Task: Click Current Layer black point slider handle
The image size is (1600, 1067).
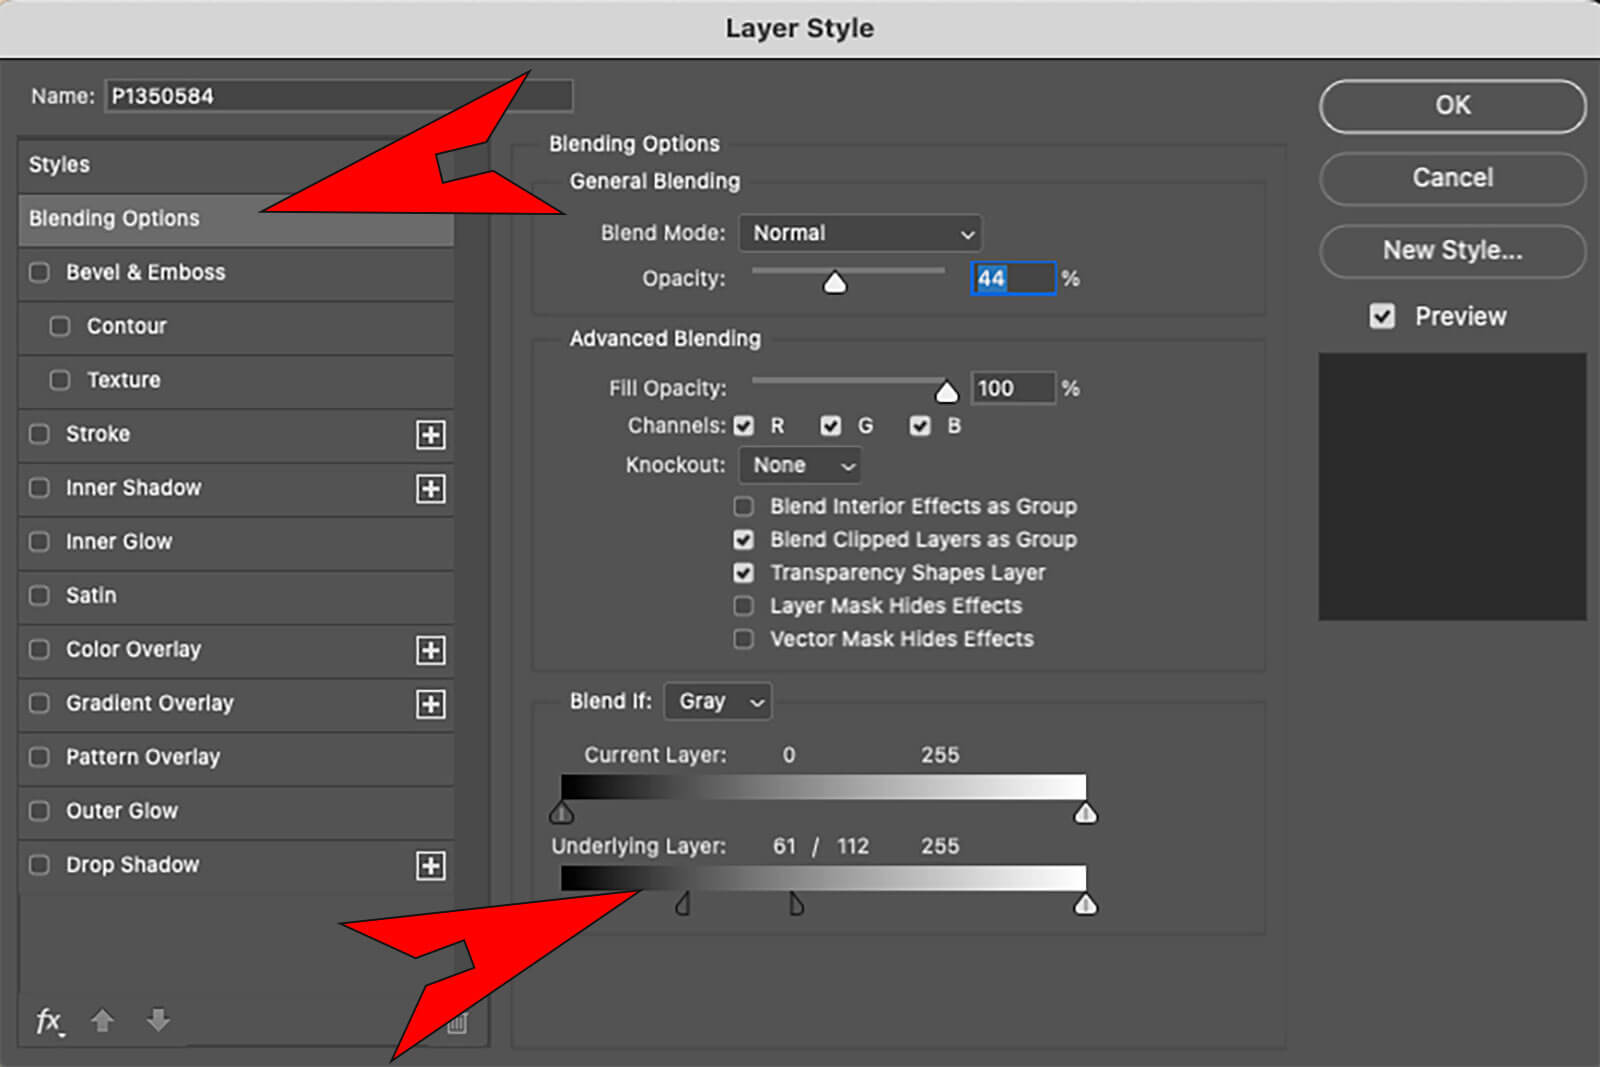Action: [x=562, y=811]
